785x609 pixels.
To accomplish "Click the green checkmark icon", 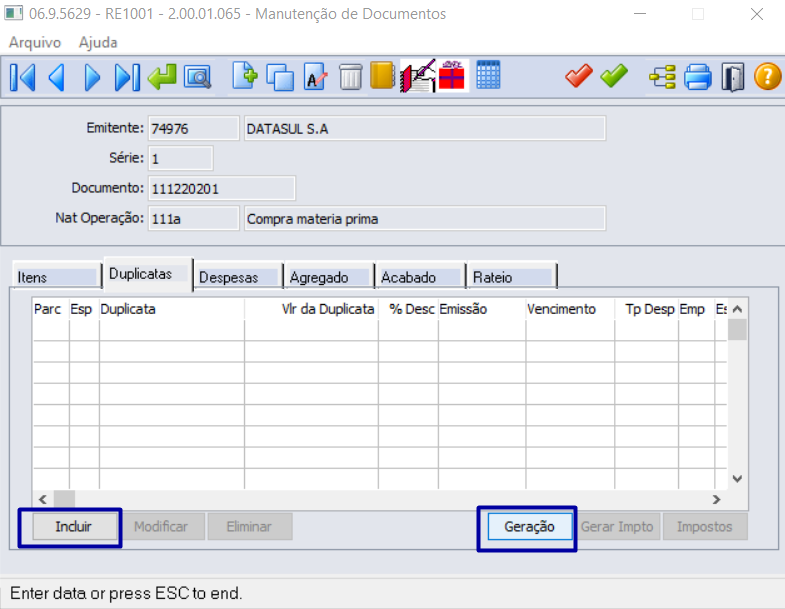I will coord(614,76).
